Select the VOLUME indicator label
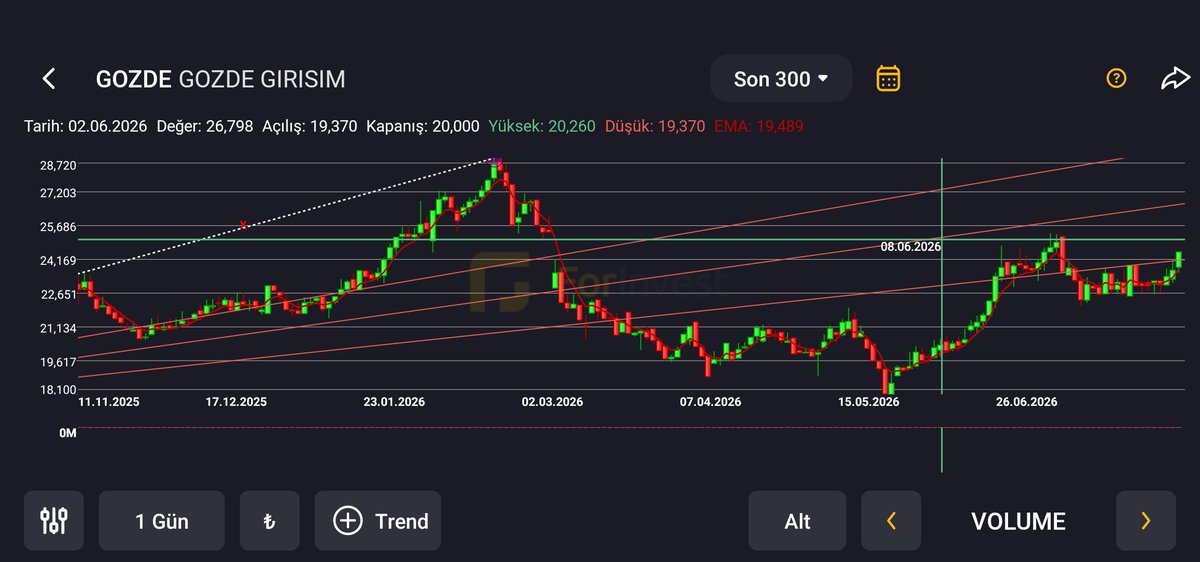The width and height of the screenshot is (1200, 562). coord(1018,521)
